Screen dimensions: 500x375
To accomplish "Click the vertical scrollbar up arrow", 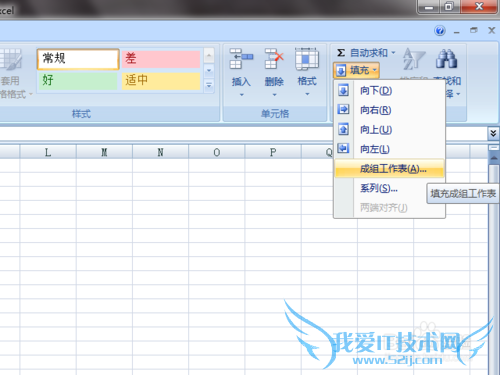I will [x=494, y=157].
